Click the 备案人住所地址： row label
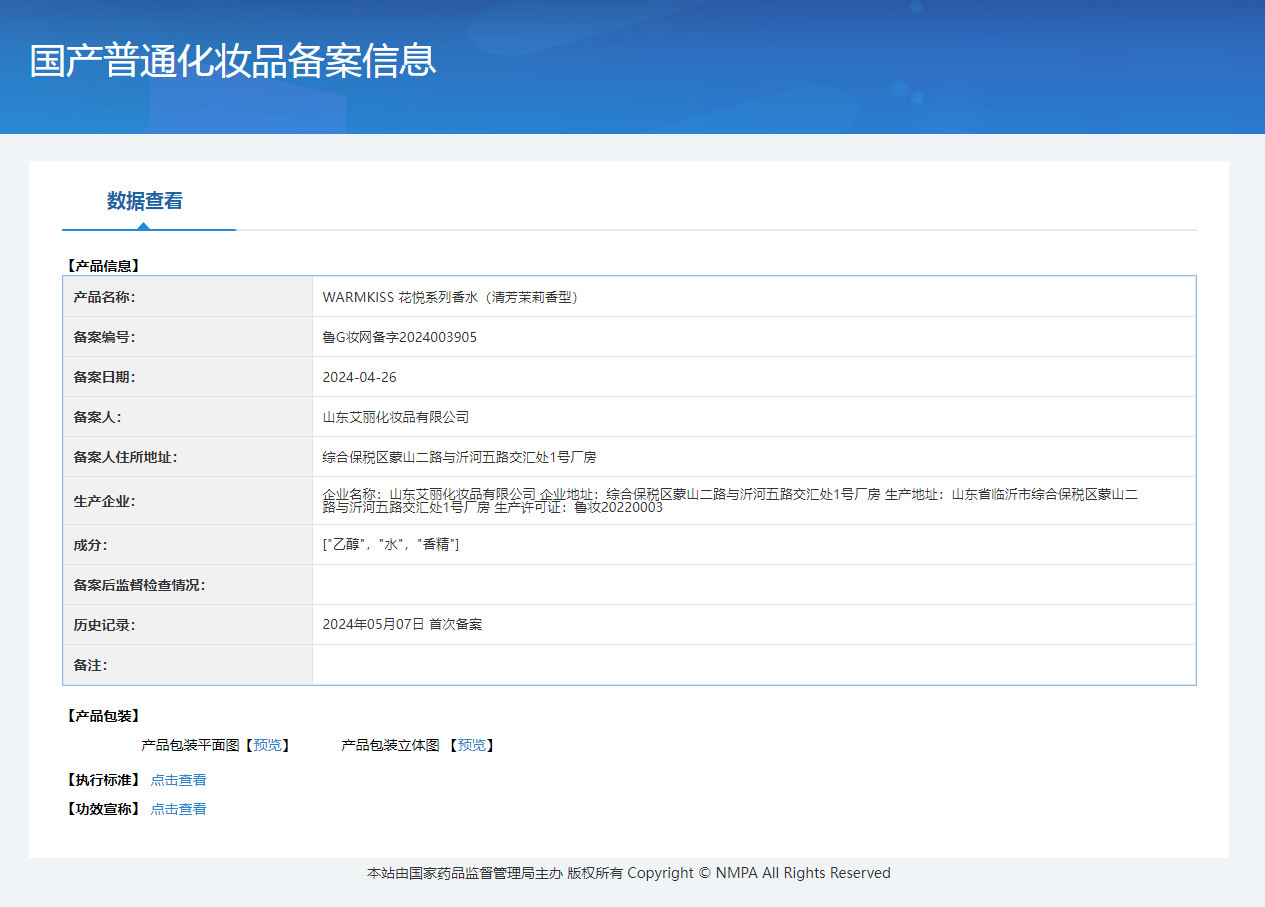 click(125, 457)
